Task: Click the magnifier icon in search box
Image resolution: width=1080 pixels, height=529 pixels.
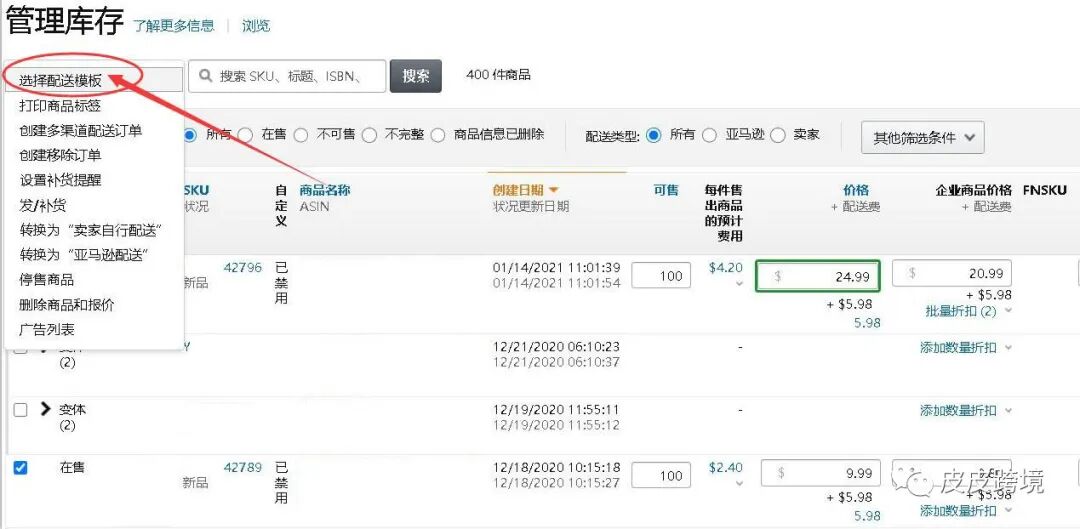Action: [x=205, y=76]
